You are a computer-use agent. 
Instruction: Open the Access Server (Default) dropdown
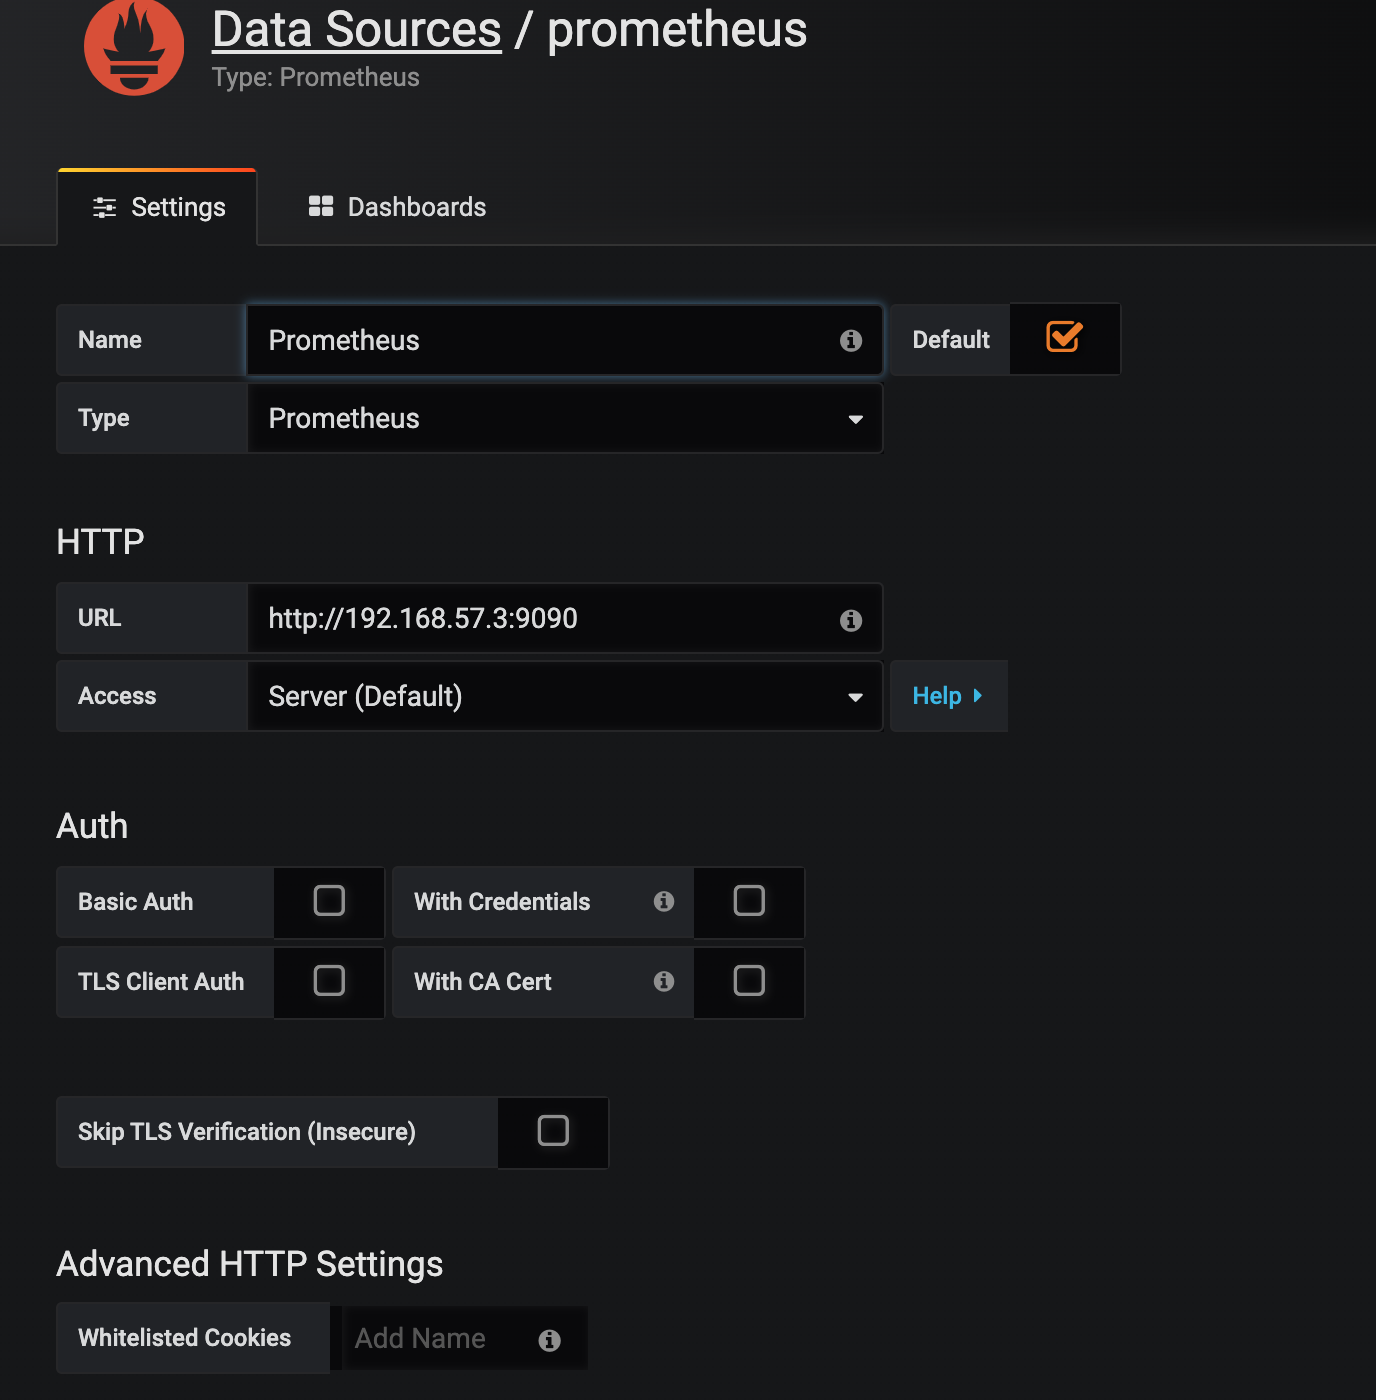point(565,696)
